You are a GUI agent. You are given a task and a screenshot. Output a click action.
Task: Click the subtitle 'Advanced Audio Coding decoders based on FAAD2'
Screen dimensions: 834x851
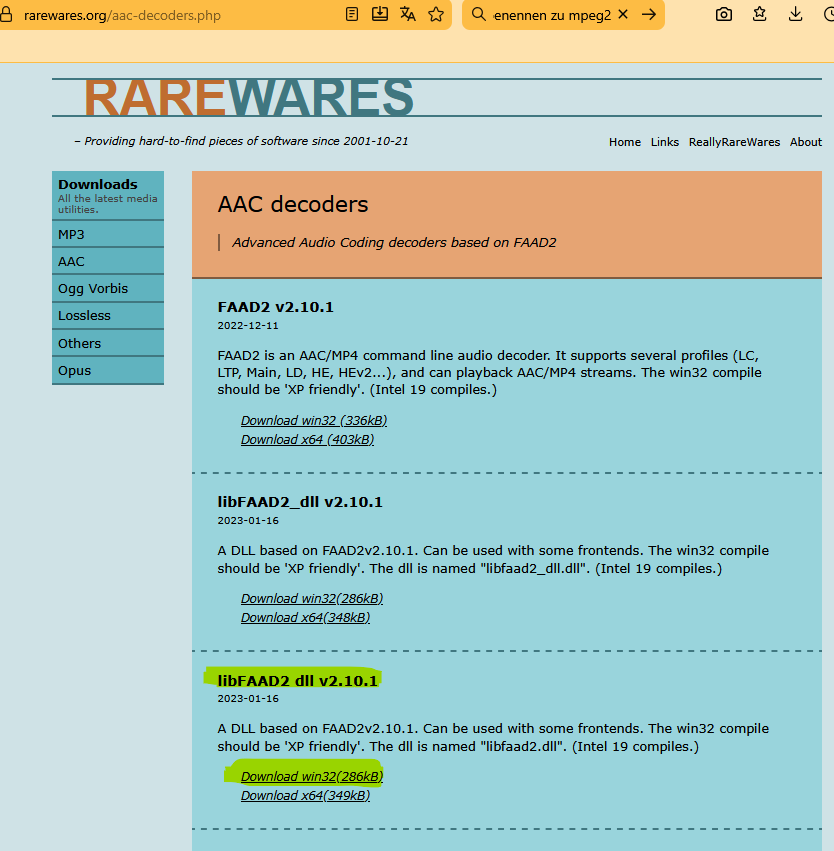click(394, 243)
